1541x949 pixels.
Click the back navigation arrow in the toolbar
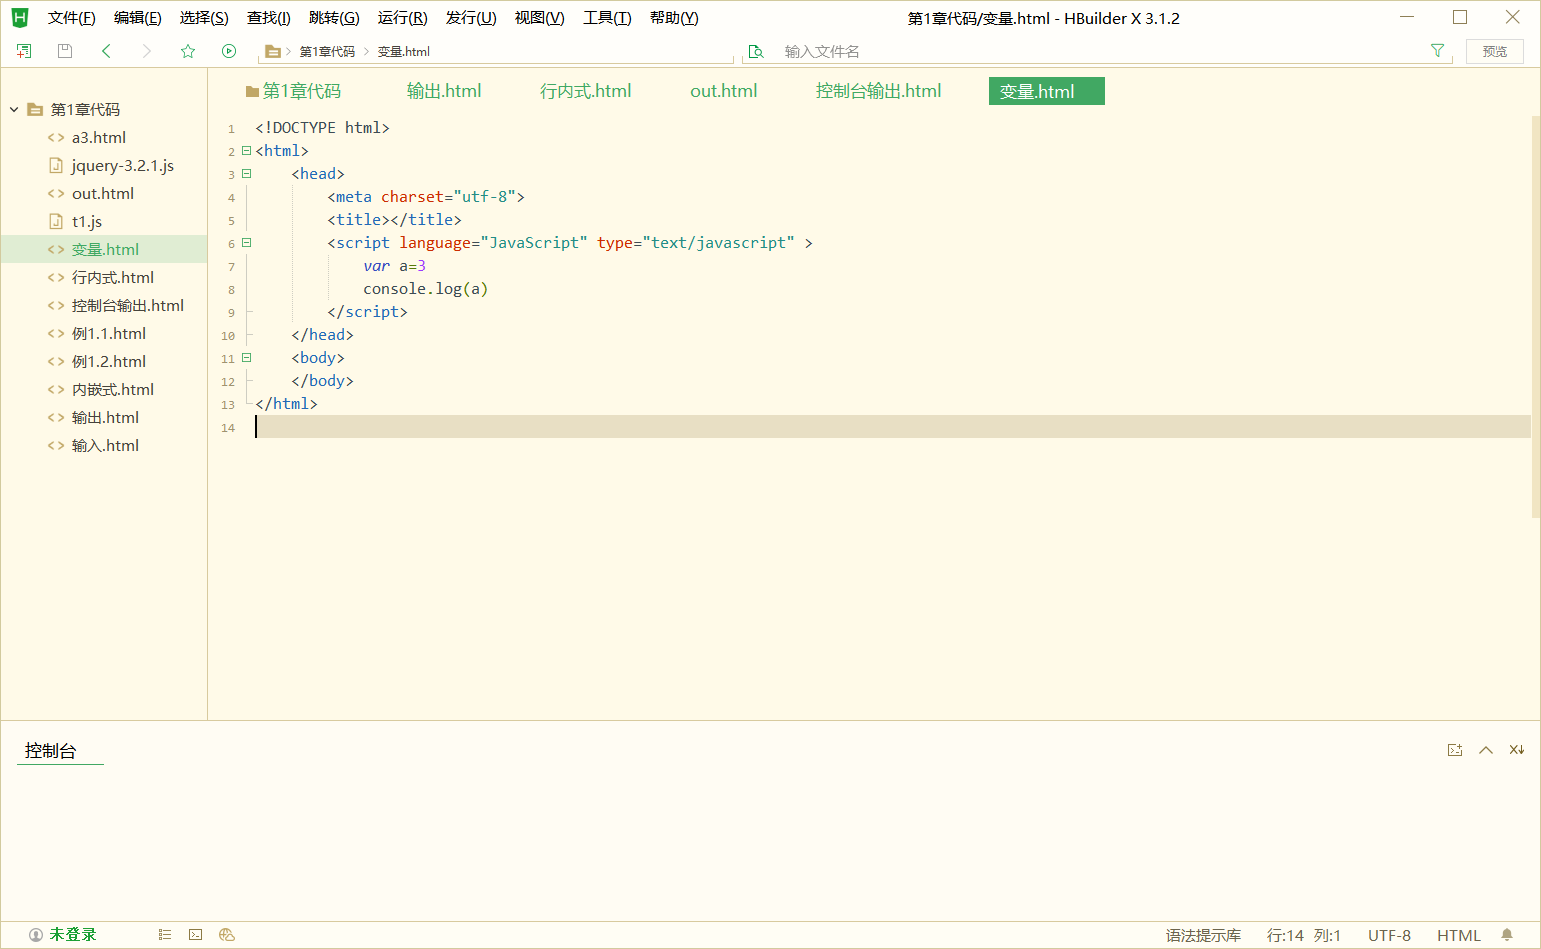coord(106,51)
